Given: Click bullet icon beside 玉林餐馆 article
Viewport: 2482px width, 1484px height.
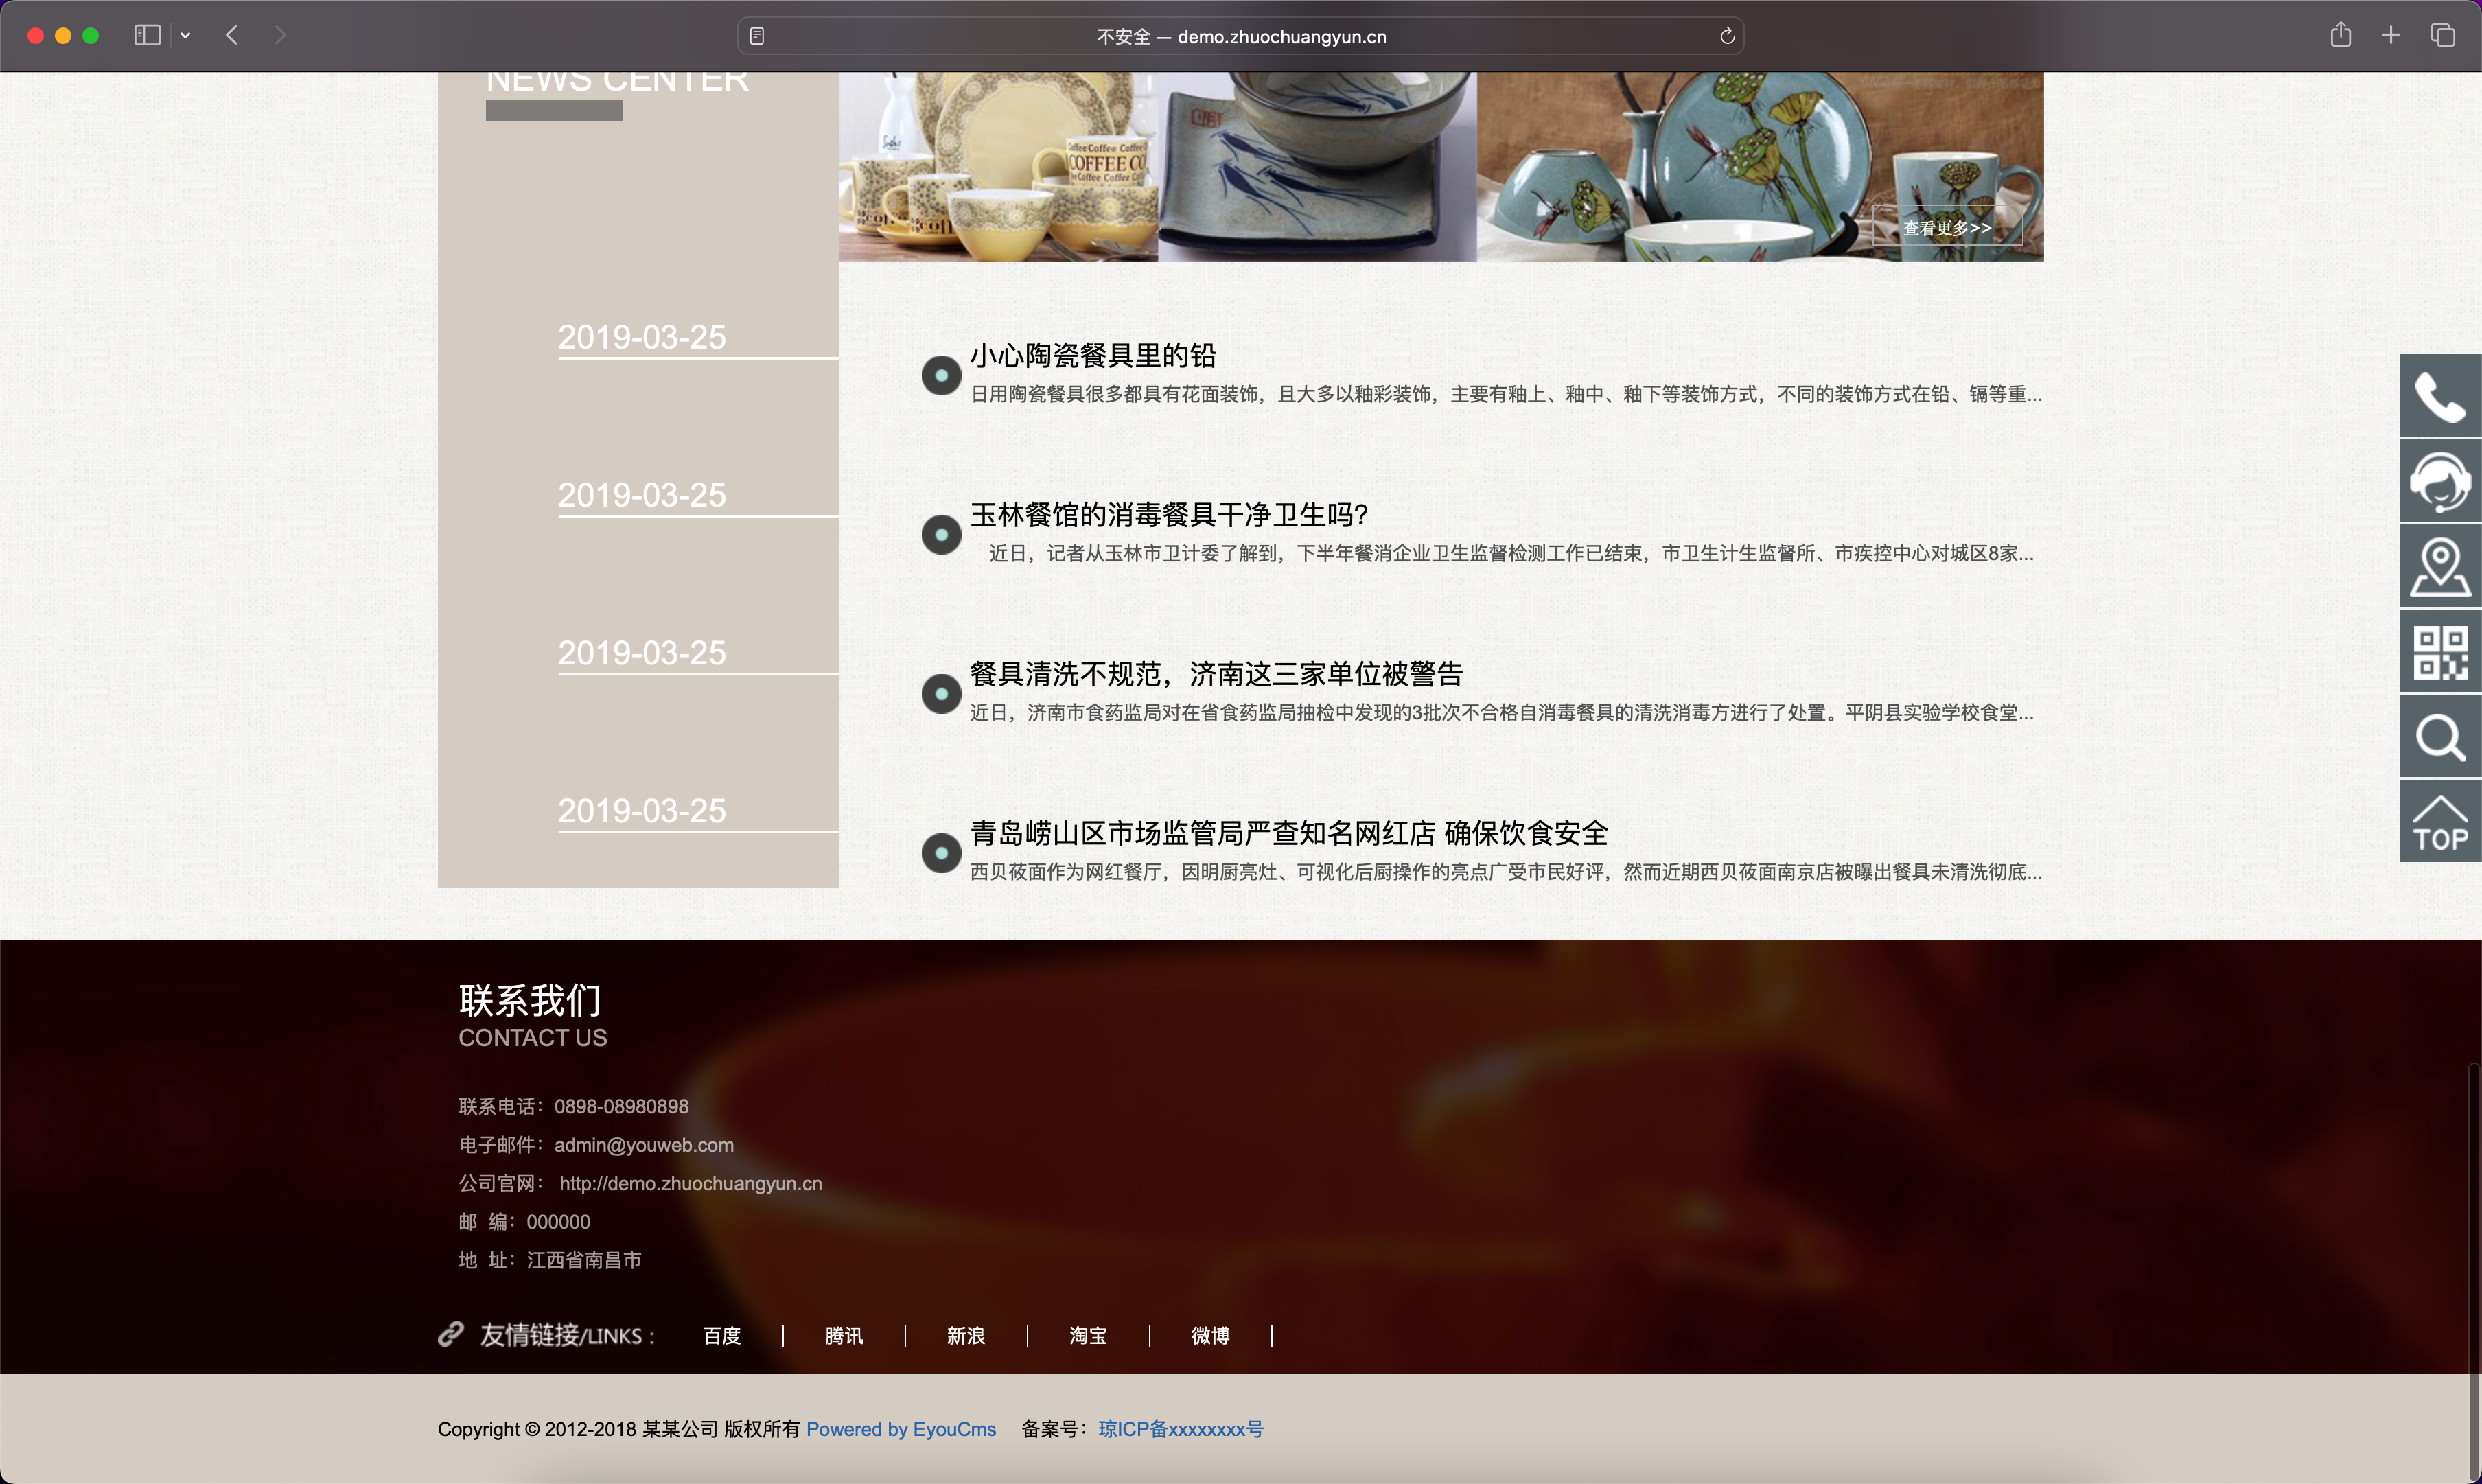Looking at the screenshot, I should (x=941, y=534).
